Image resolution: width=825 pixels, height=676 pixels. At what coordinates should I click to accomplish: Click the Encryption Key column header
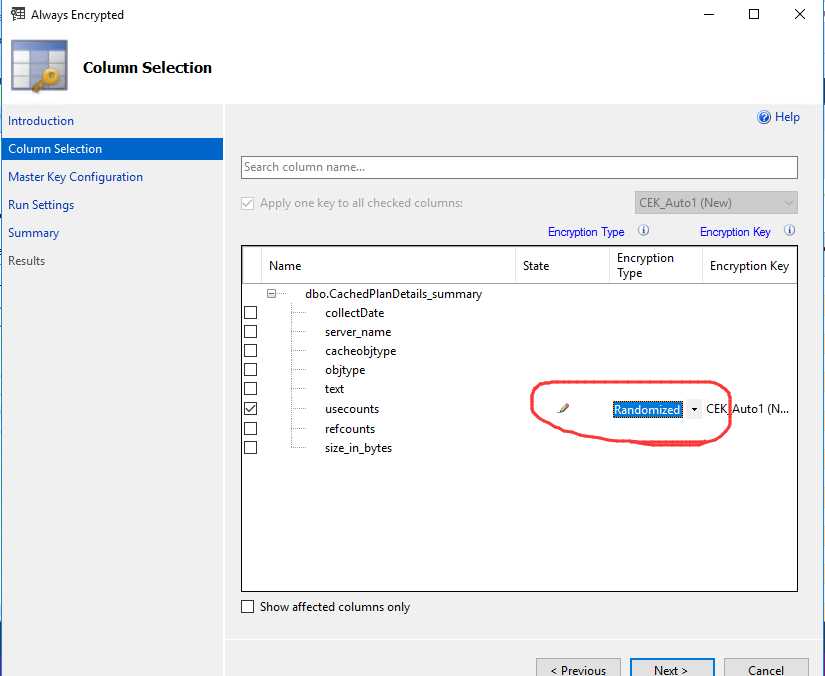pos(749,265)
